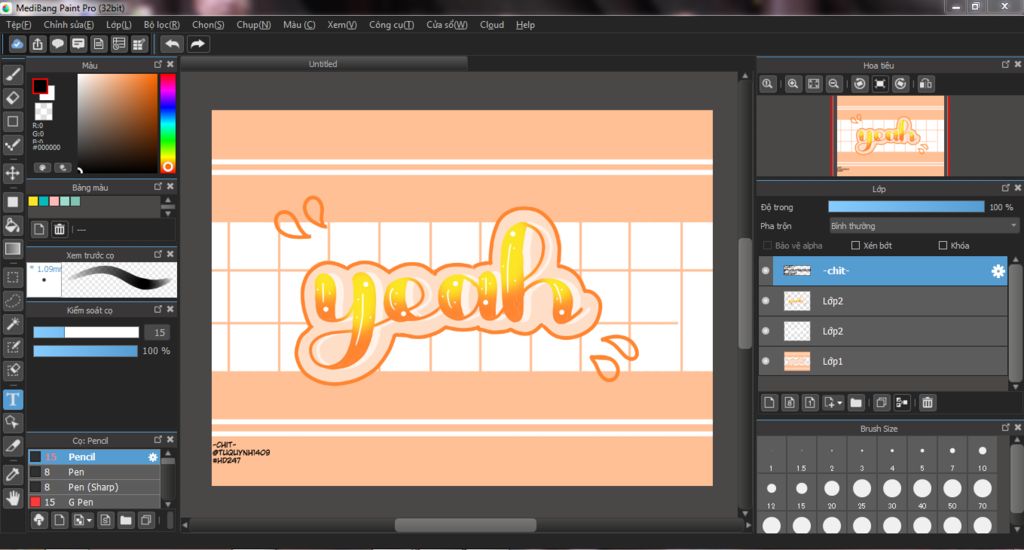Viewport: 1024px width, 550px height.
Task: Open the Cửa sổ menu
Action: (447, 25)
